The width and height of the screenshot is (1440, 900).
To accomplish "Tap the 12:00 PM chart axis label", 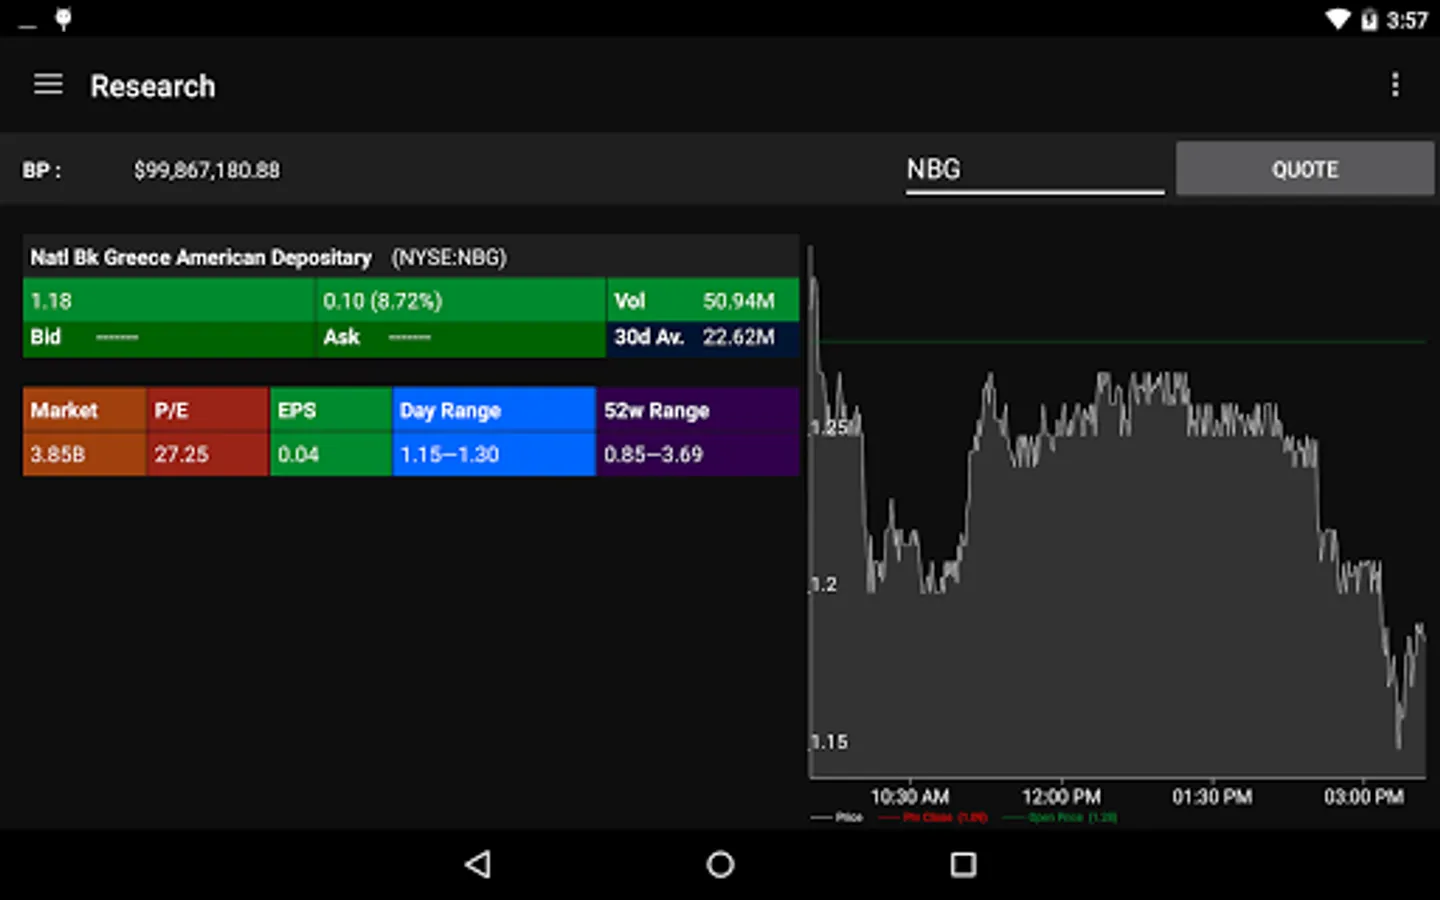I will [x=1061, y=797].
